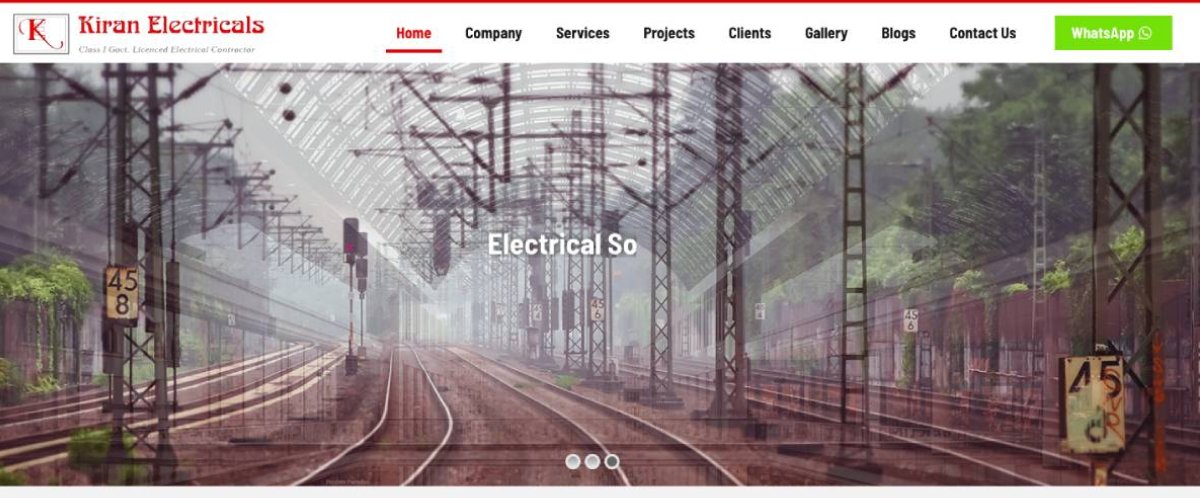Open the Gallery page
The width and height of the screenshot is (1200, 498).
pyautogui.click(x=826, y=33)
